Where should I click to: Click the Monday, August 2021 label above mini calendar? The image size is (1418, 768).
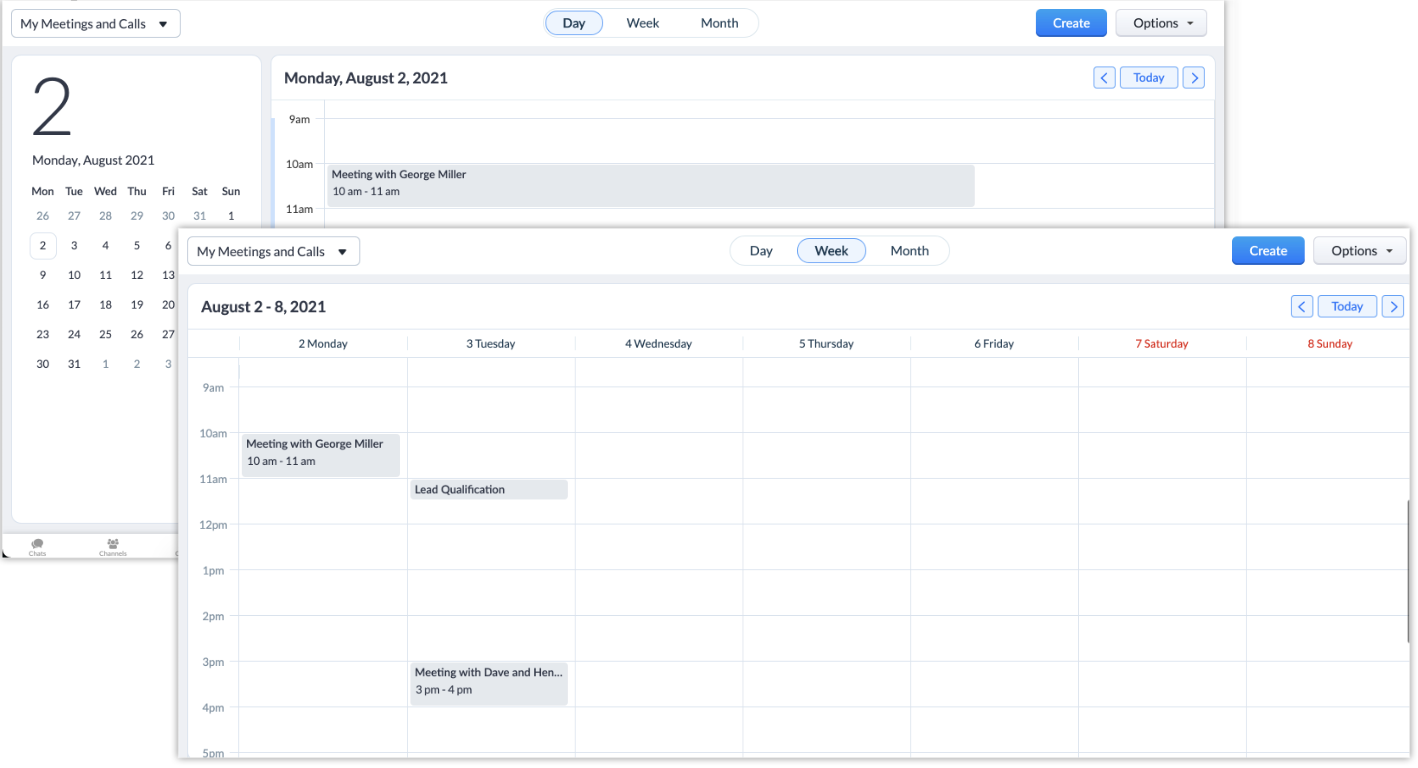[x=93, y=160]
